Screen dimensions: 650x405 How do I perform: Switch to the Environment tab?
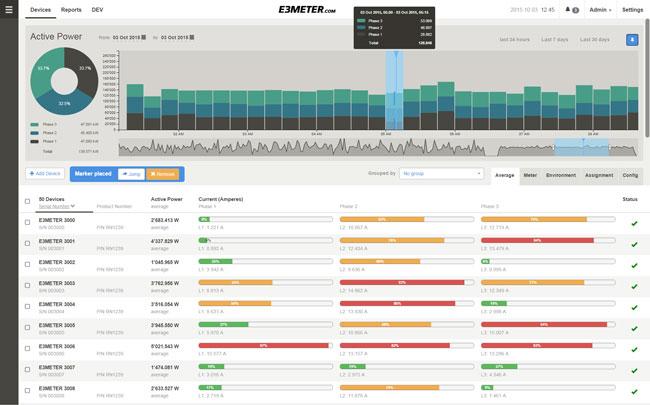coord(561,175)
